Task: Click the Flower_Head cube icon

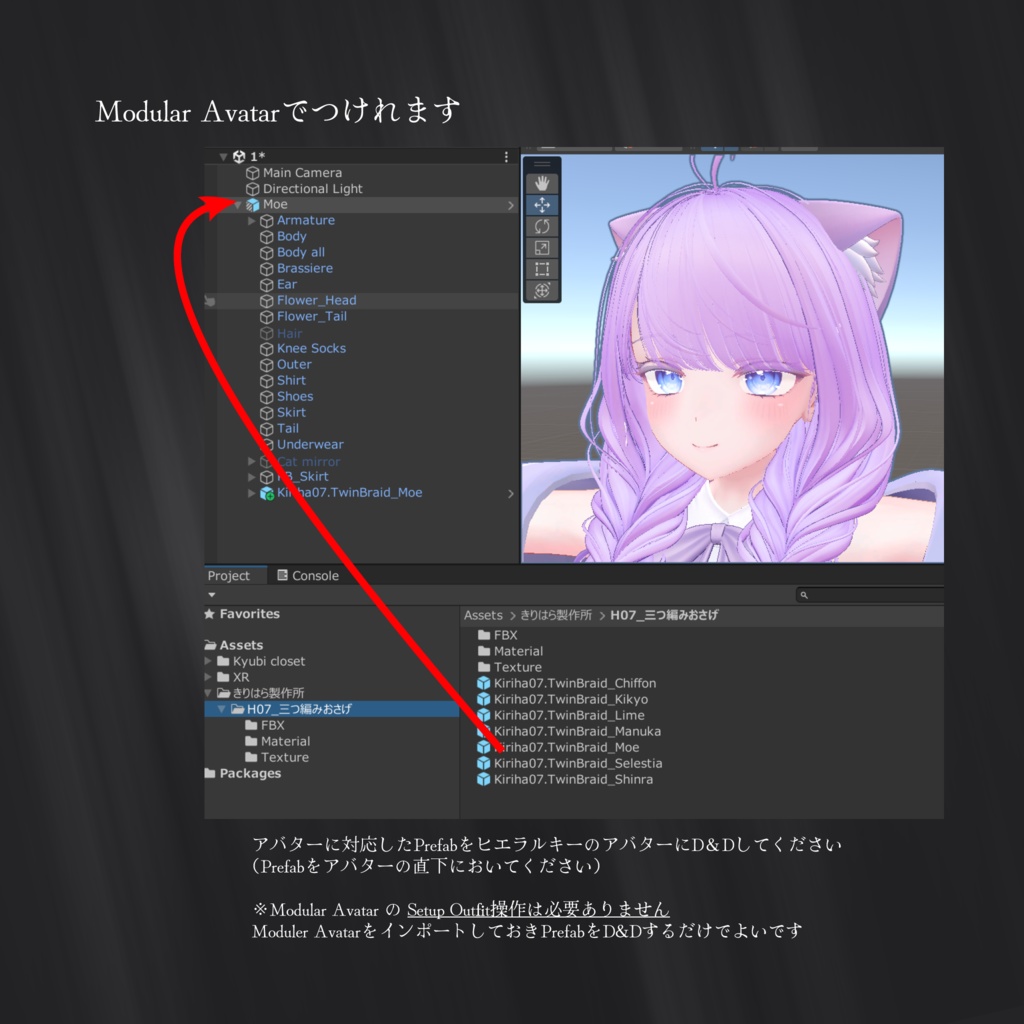Action: [266, 301]
